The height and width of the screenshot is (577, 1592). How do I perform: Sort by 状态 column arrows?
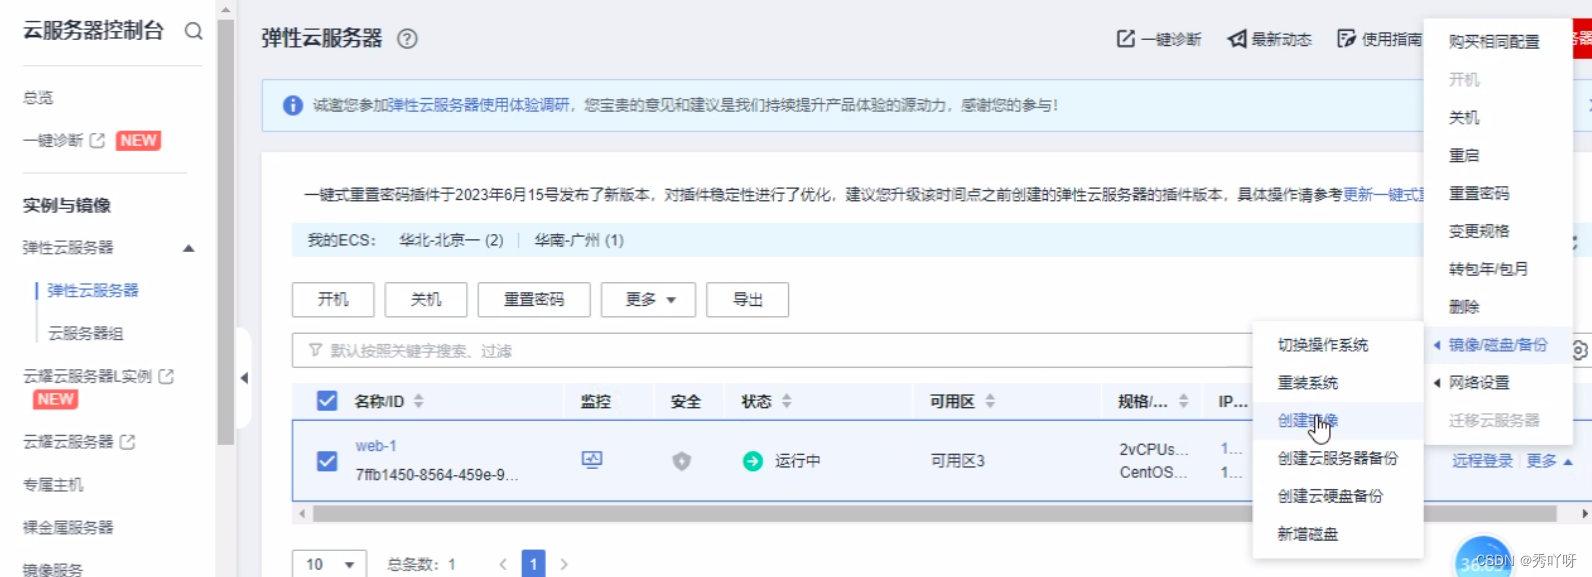787,401
